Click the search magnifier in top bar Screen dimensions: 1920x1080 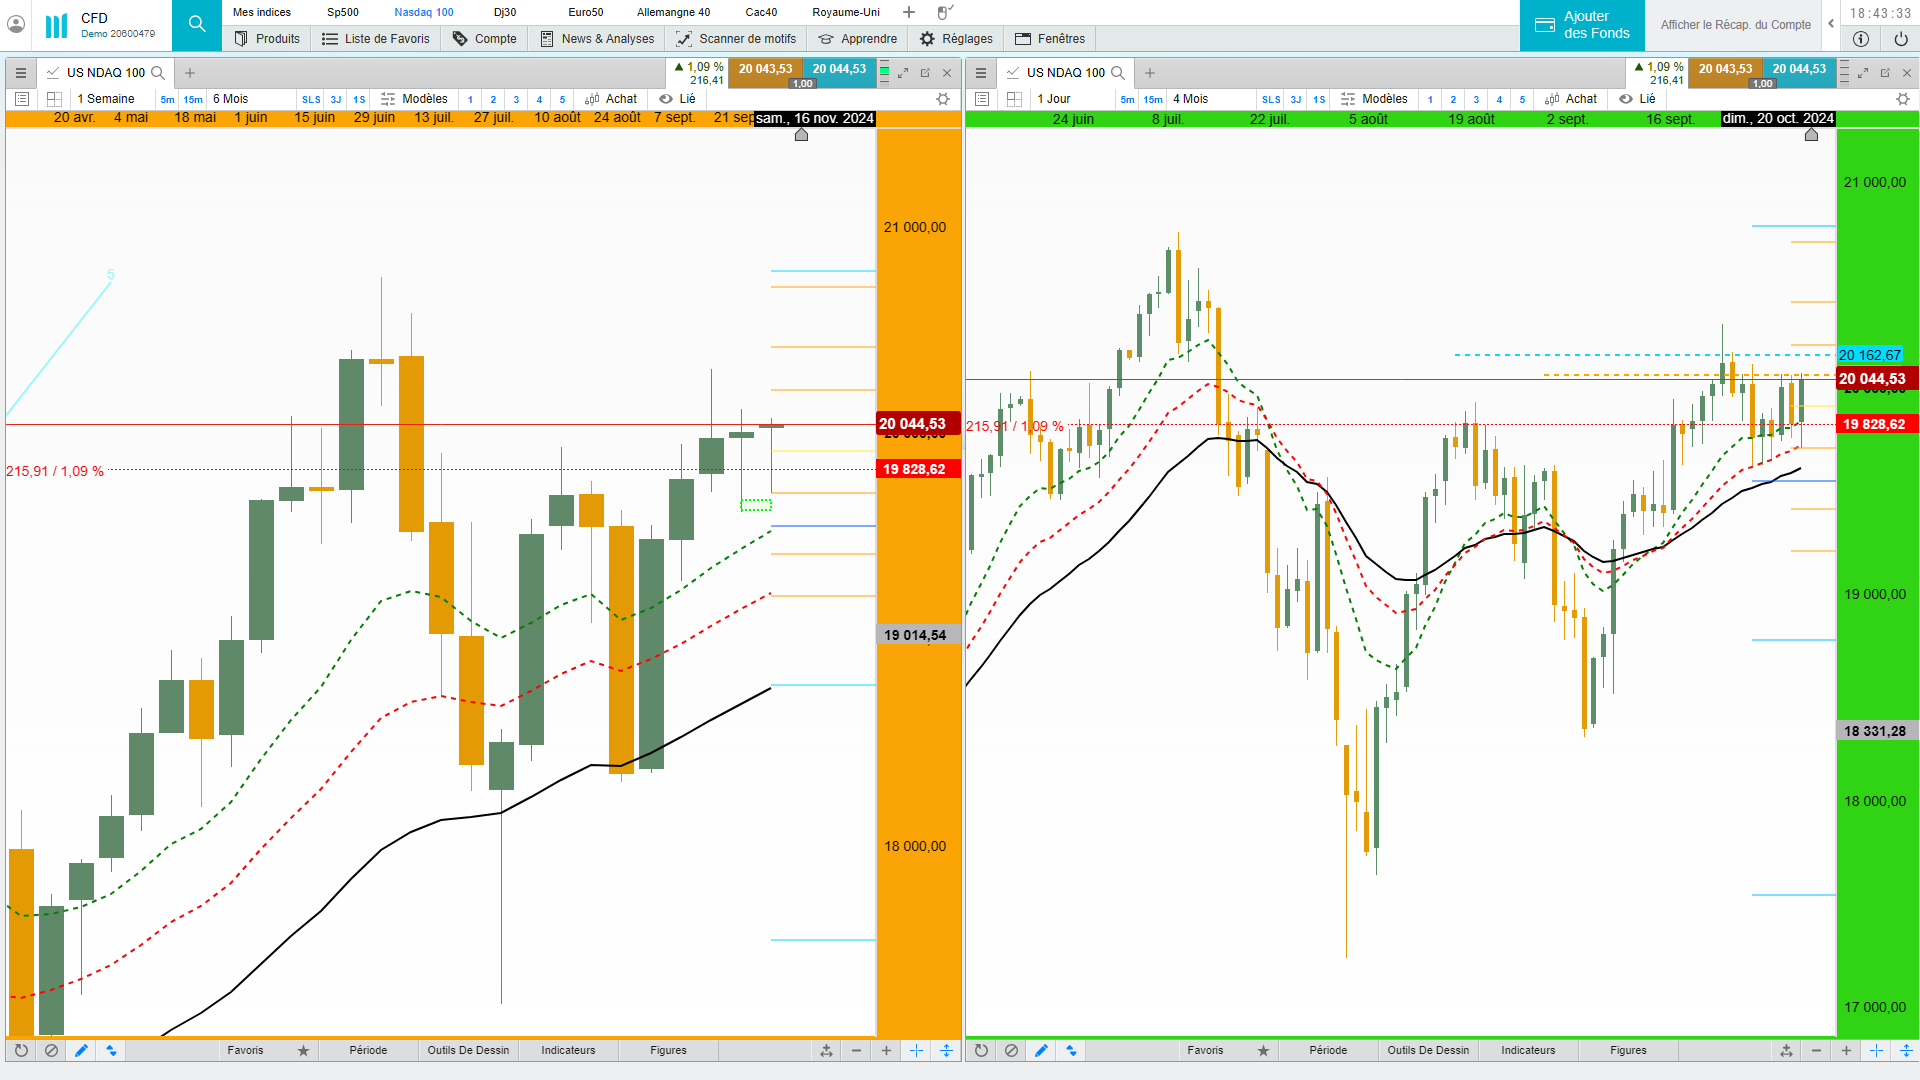[197, 24]
